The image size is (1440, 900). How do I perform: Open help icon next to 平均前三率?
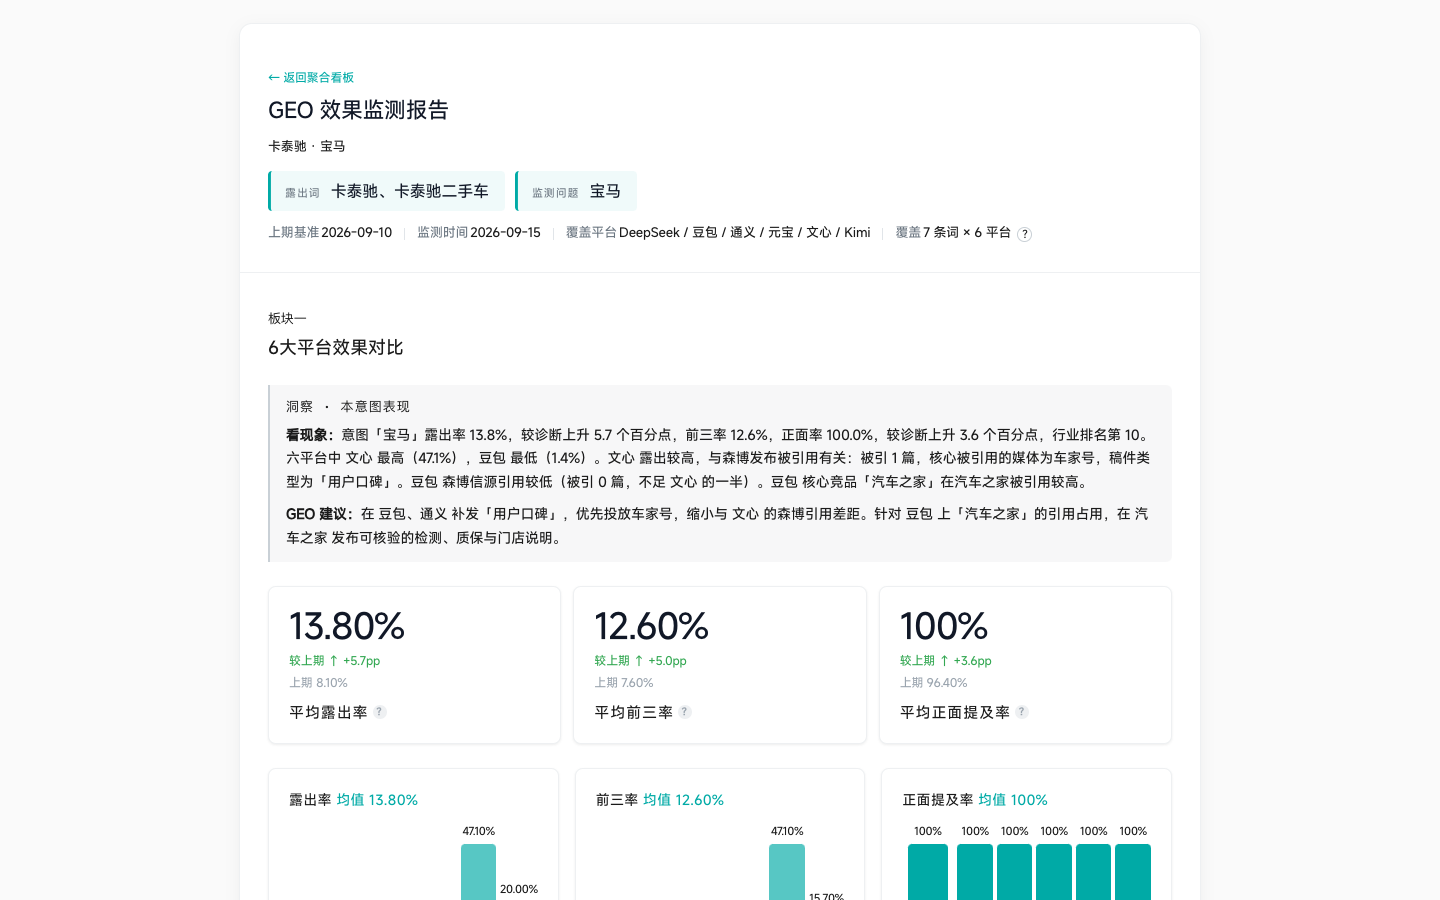point(685,712)
